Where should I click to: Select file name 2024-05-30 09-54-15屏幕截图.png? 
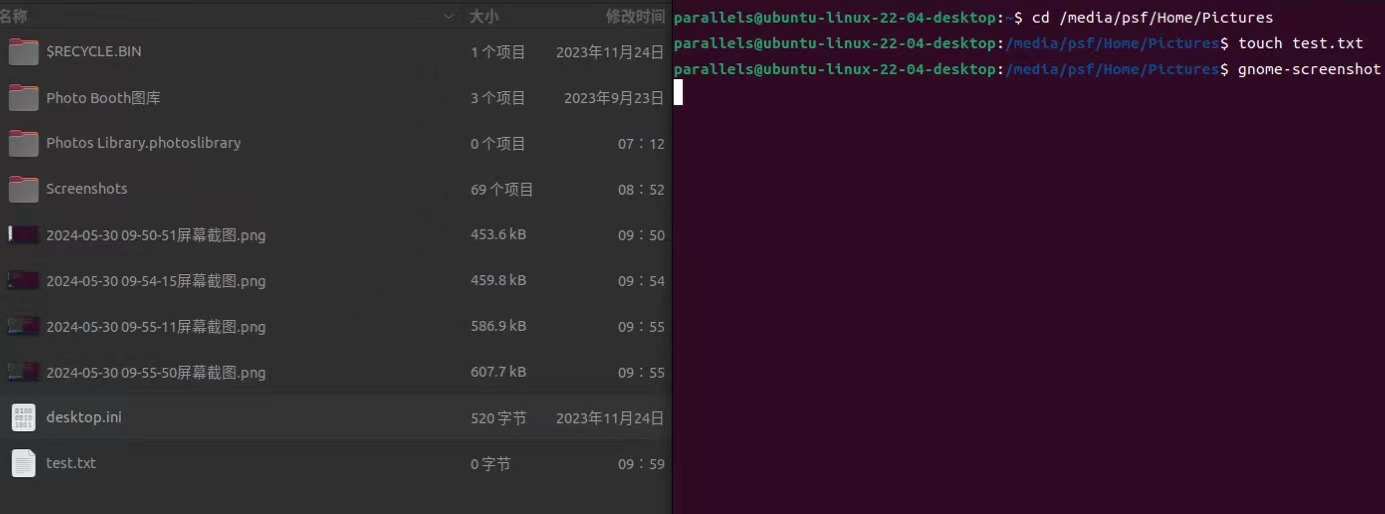point(156,281)
